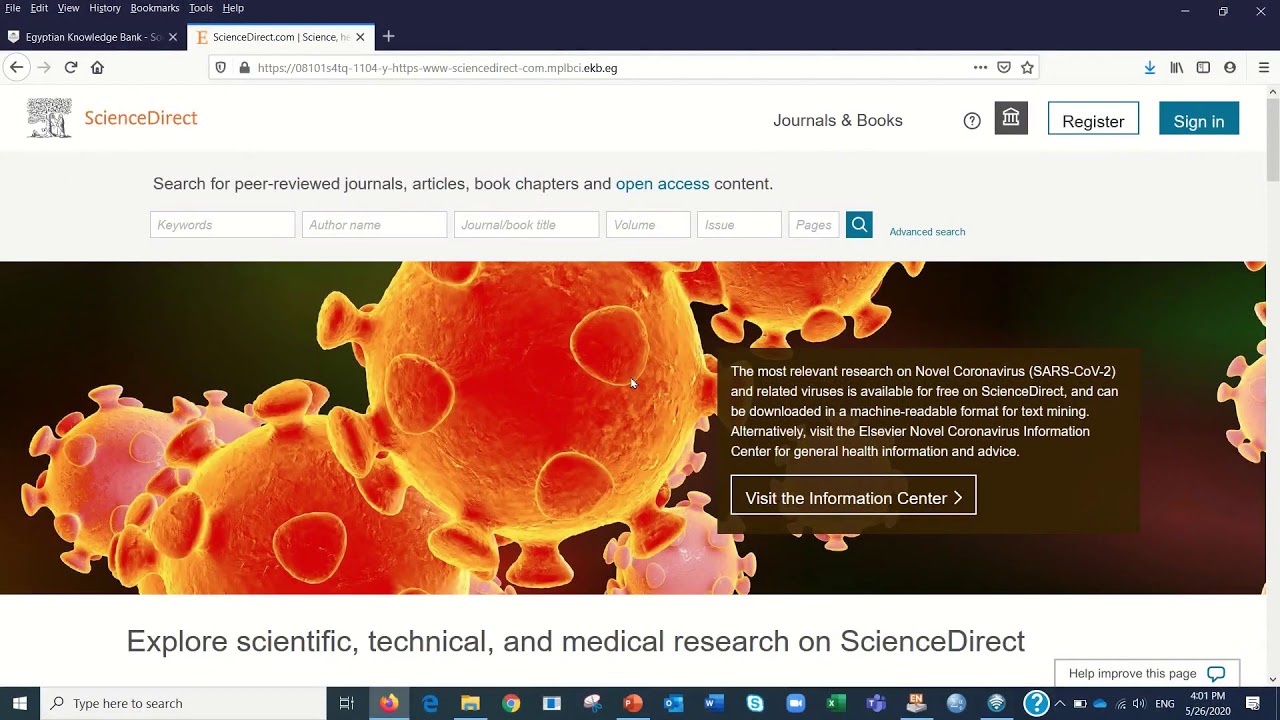1280x720 pixels.
Task: Show hidden system tray icons
Action: click(x=1059, y=703)
